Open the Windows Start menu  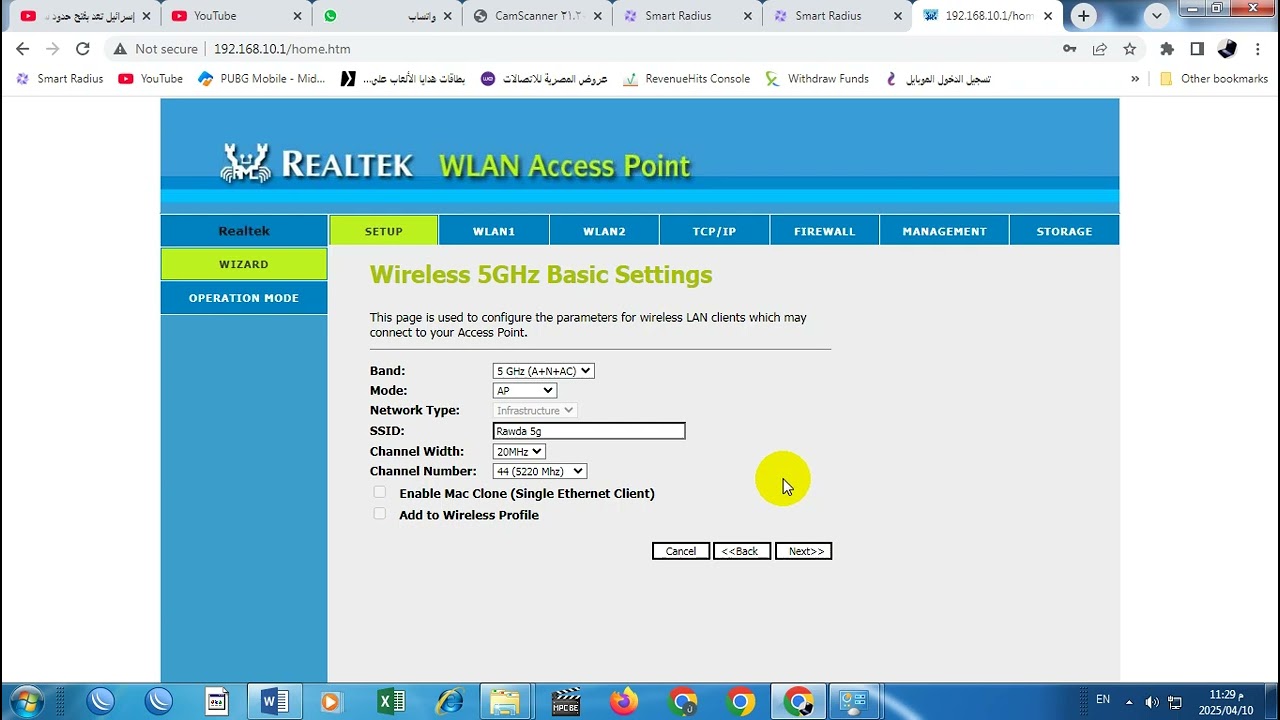click(26, 702)
